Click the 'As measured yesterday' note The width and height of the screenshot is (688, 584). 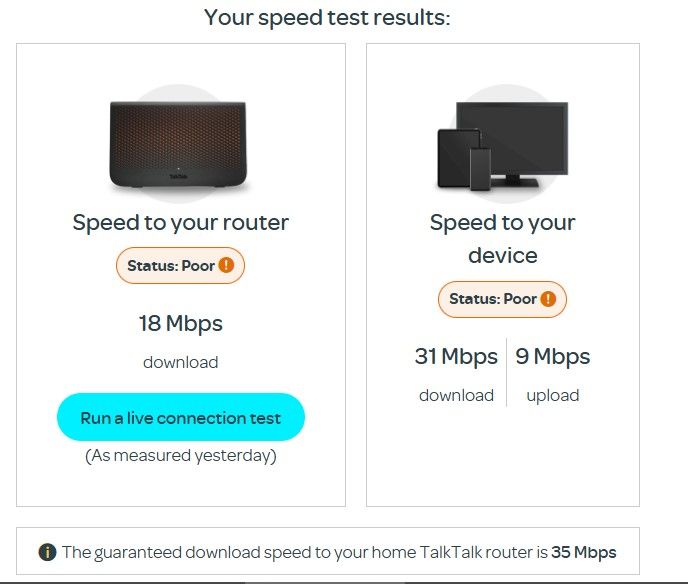[x=180, y=456]
